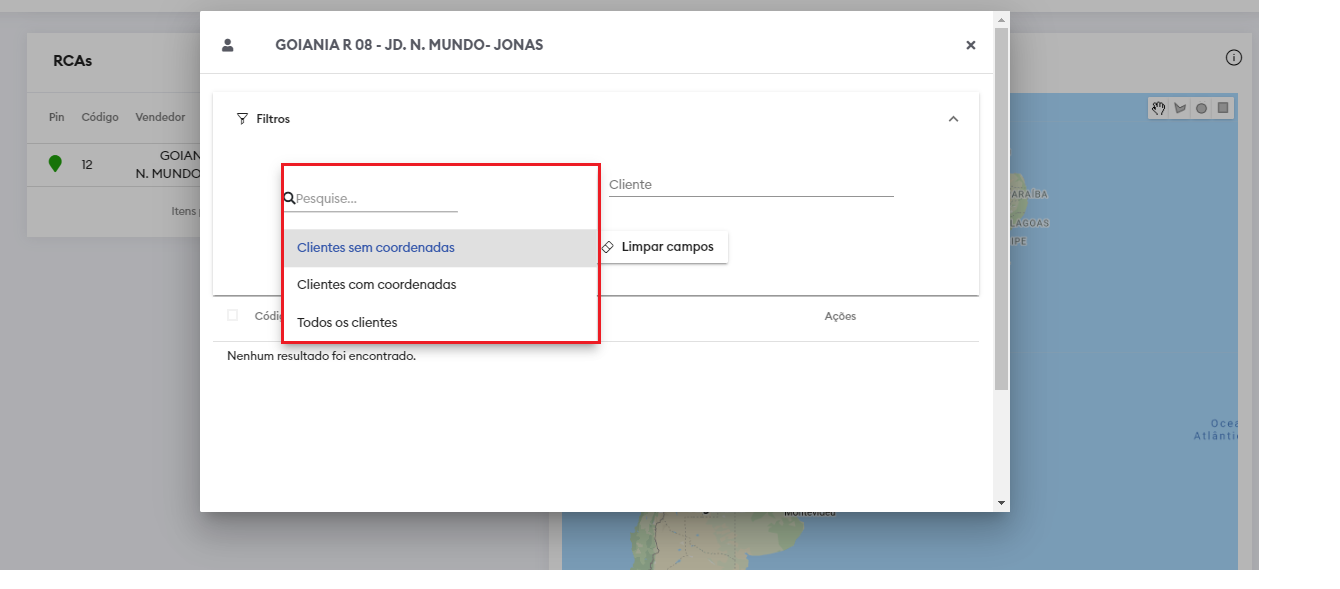Image resolution: width=1340 pixels, height=589 pixels.
Task: Collapse the Filtros panel with chevron
Action: pyautogui.click(x=953, y=119)
